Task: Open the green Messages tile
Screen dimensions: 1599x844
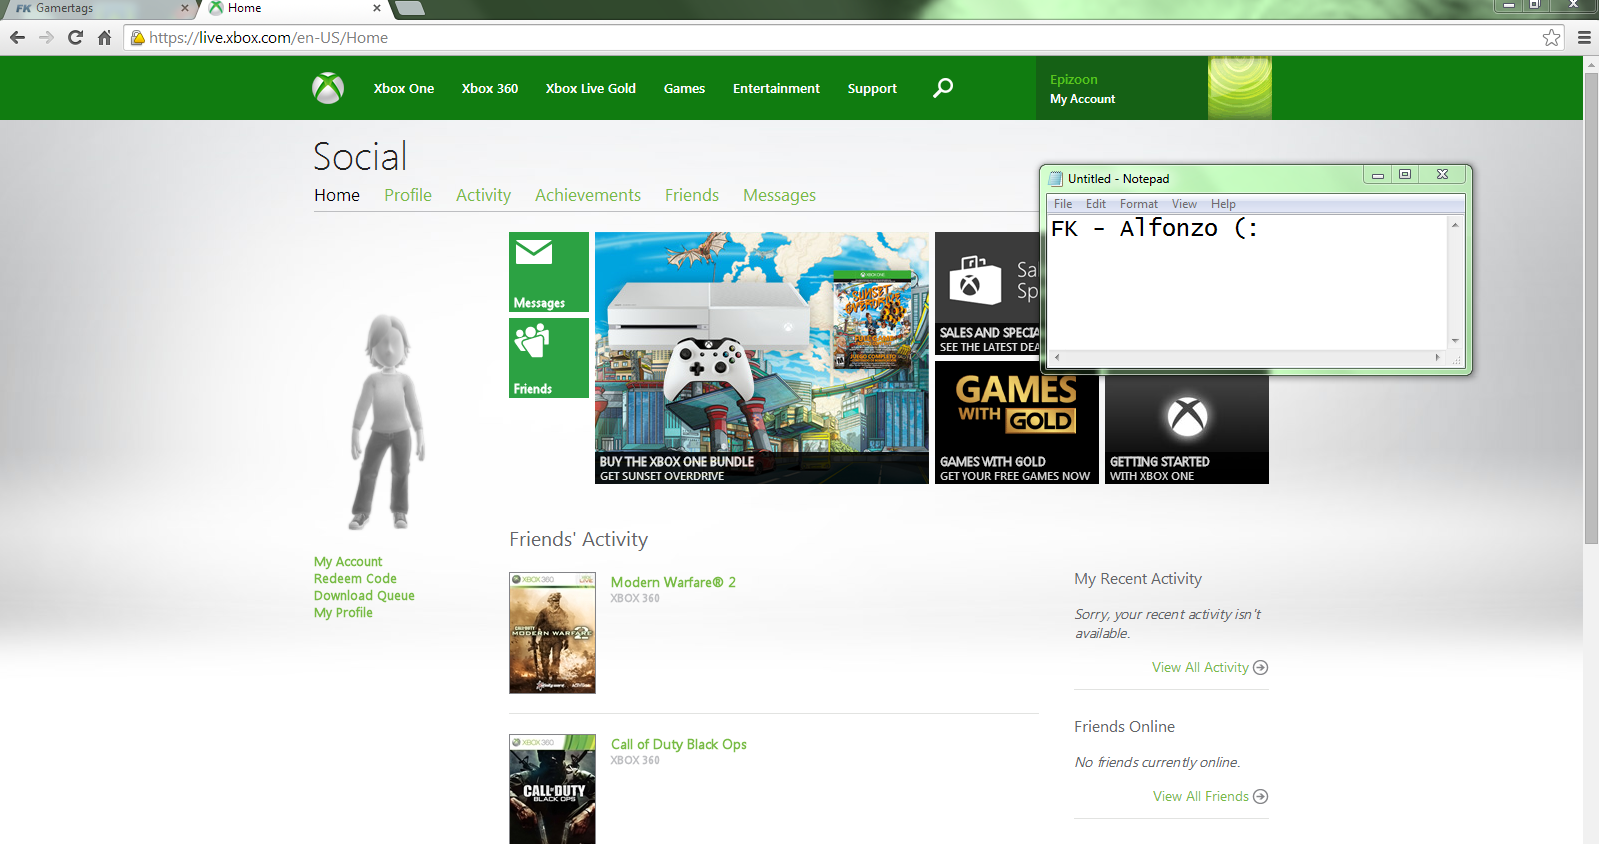Action: click(549, 272)
